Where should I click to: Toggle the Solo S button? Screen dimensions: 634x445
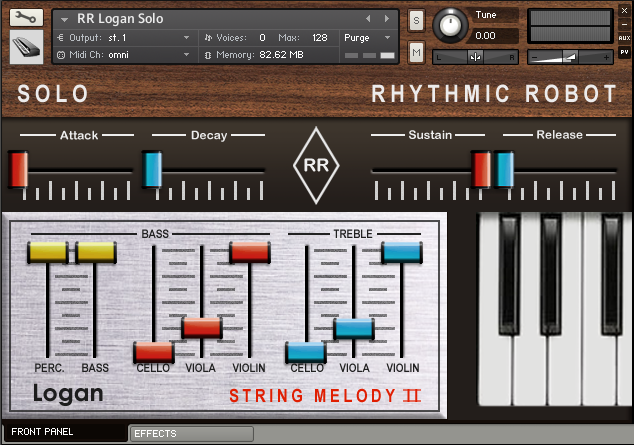(x=416, y=20)
